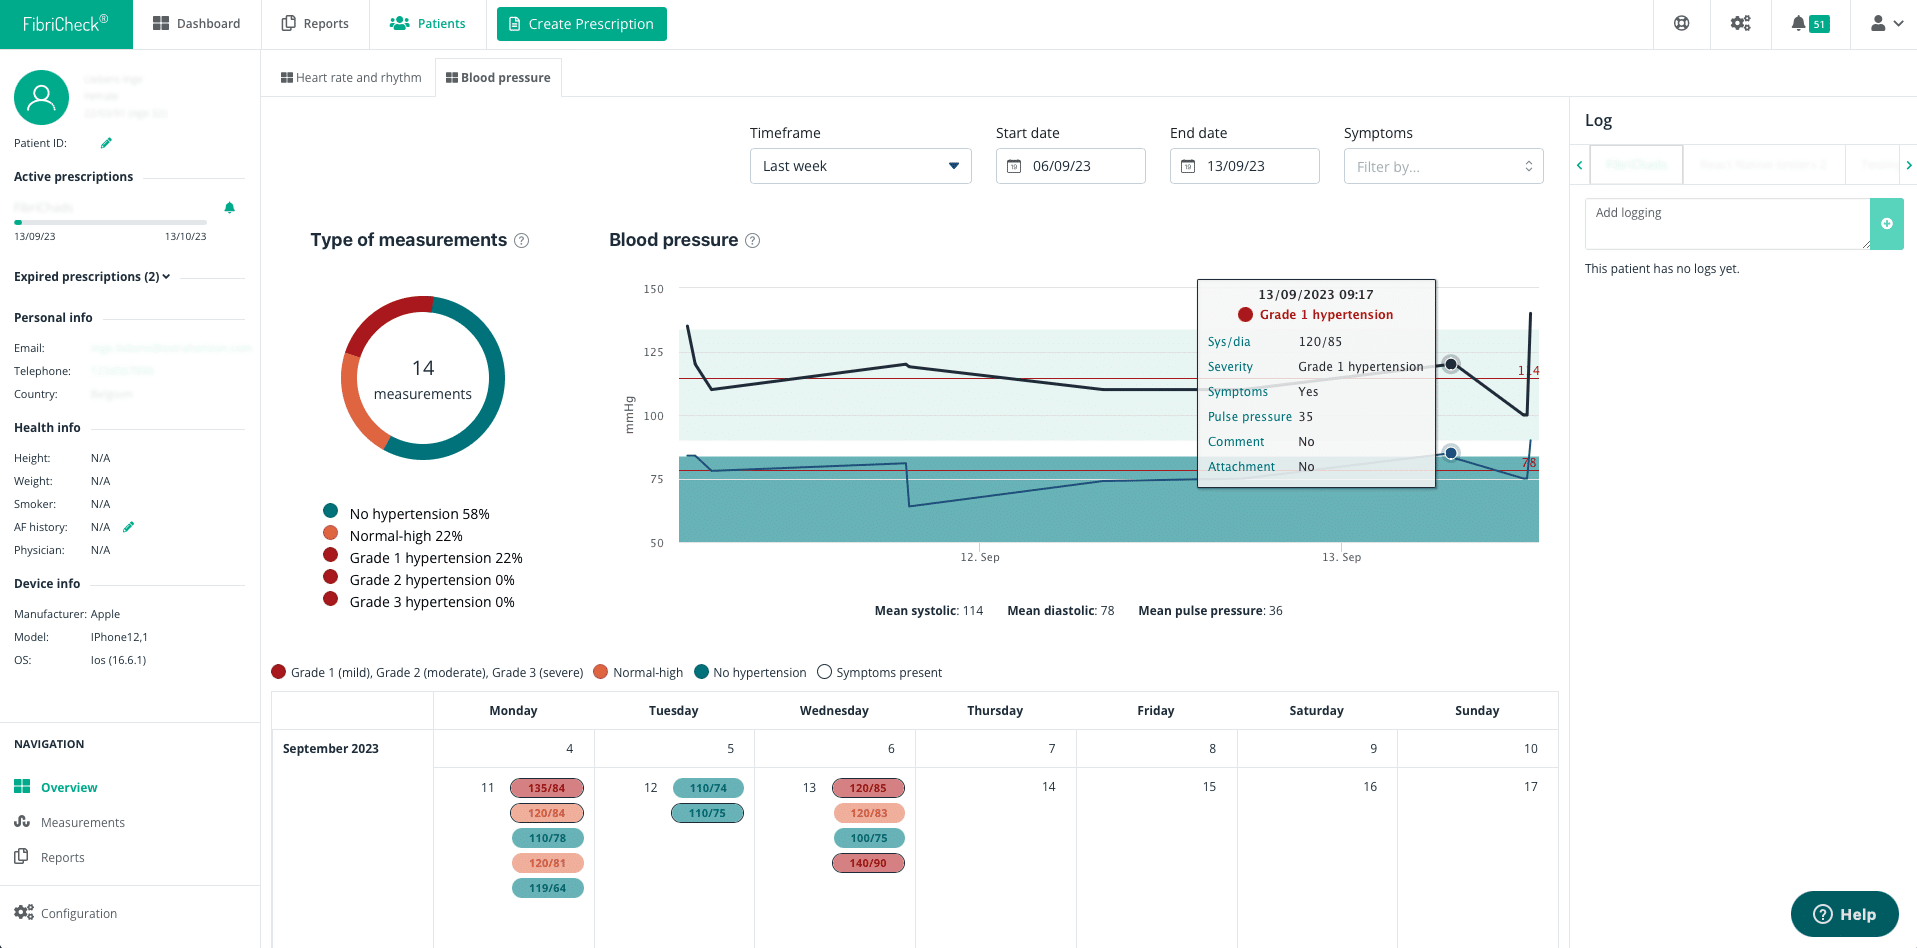
Task: Toggle the No hypertension legend filter below chart
Action: (x=750, y=672)
